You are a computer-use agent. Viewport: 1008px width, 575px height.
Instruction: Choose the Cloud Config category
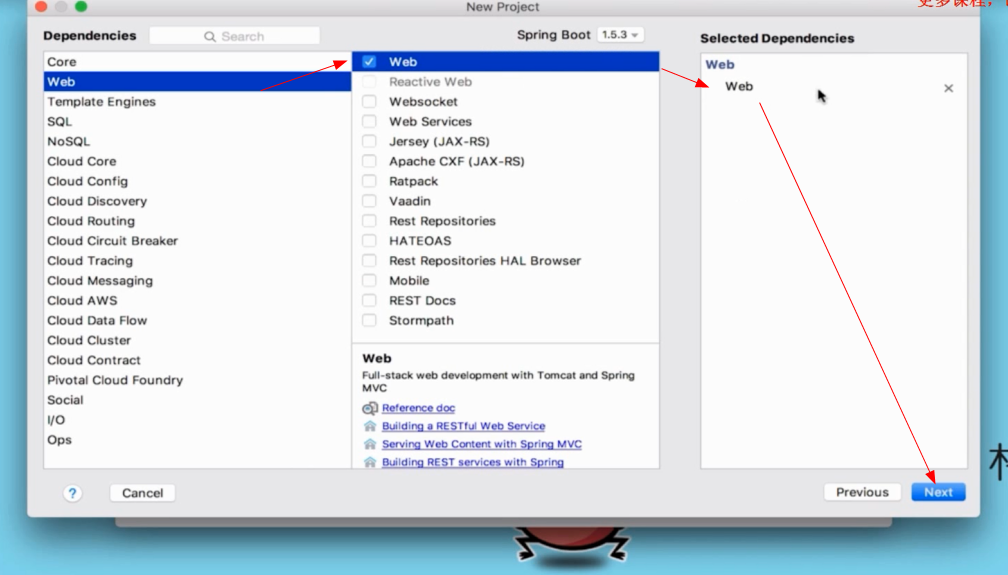point(197,181)
